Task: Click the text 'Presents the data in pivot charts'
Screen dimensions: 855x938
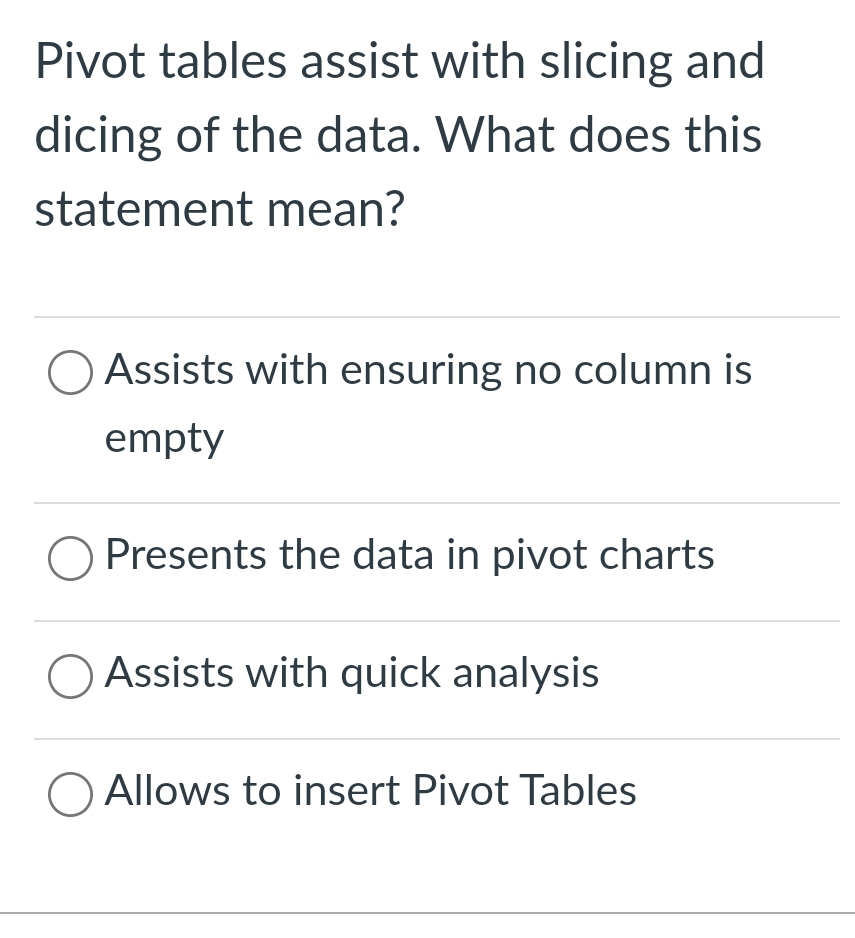Action: (410, 557)
